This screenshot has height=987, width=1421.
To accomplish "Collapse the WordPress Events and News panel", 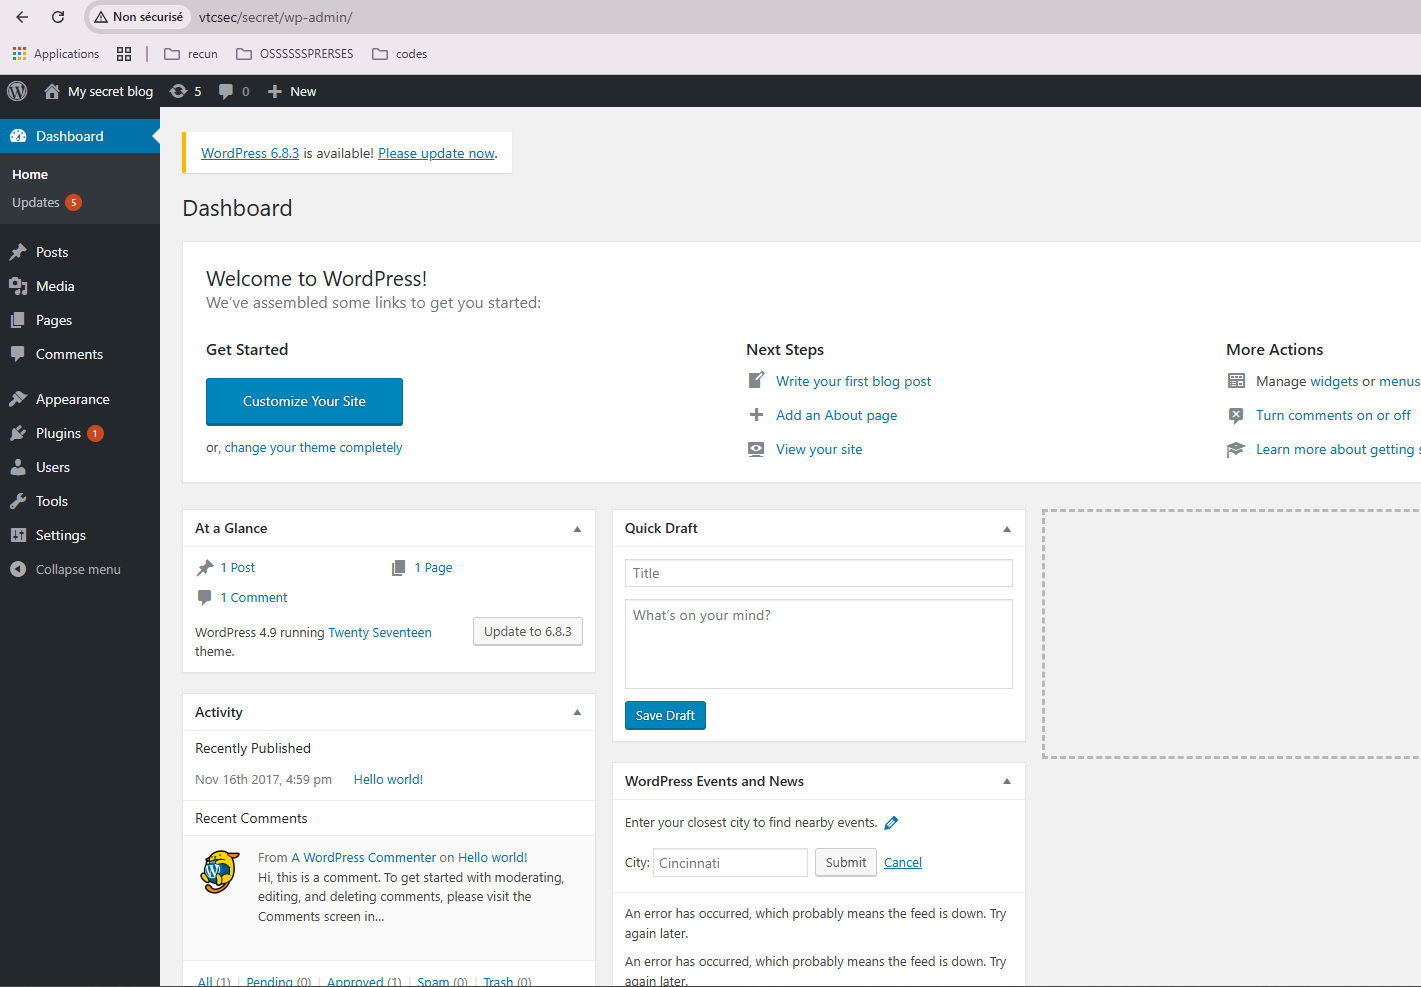I will [x=1007, y=781].
